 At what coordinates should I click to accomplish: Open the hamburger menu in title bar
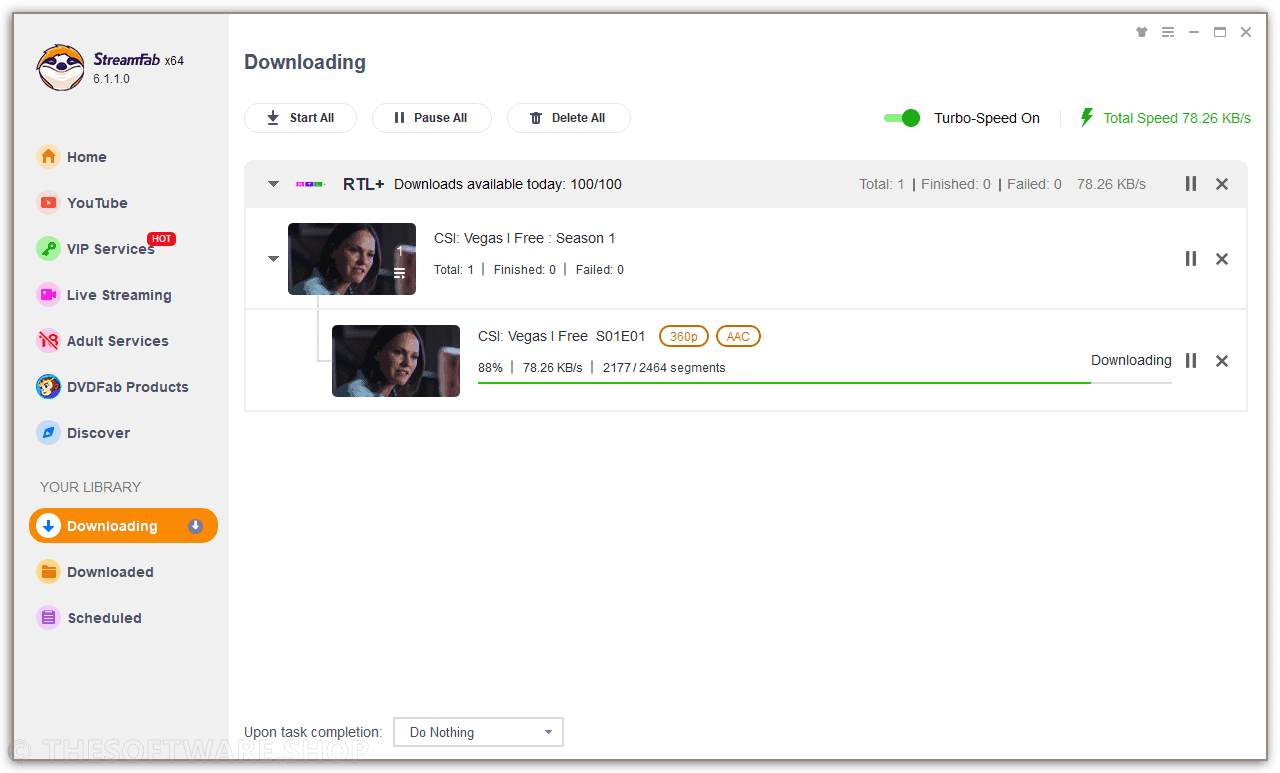(x=1168, y=32)
